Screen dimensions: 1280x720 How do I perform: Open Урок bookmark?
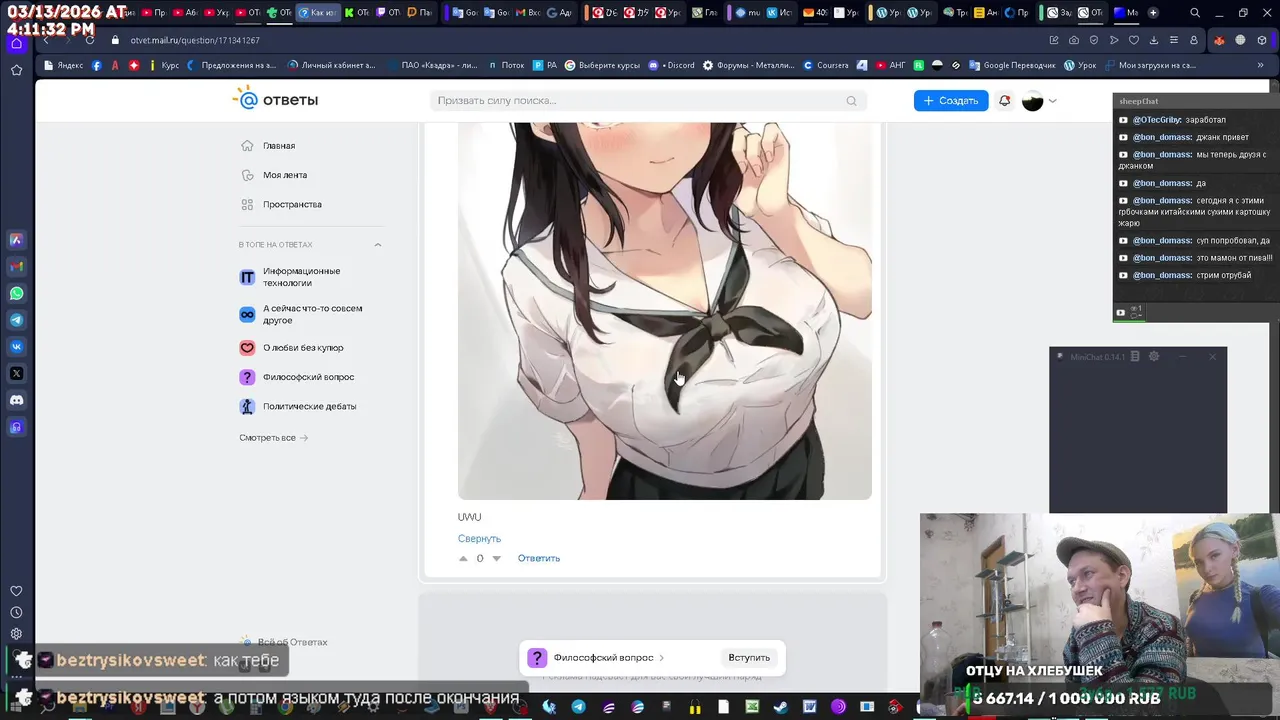[x=1080, y=65]
